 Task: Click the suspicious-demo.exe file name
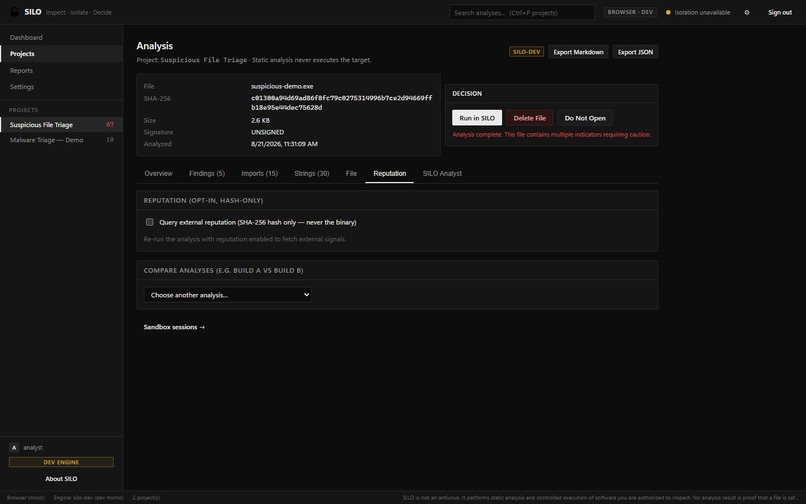pyautogui.click(x=282, y=86)
